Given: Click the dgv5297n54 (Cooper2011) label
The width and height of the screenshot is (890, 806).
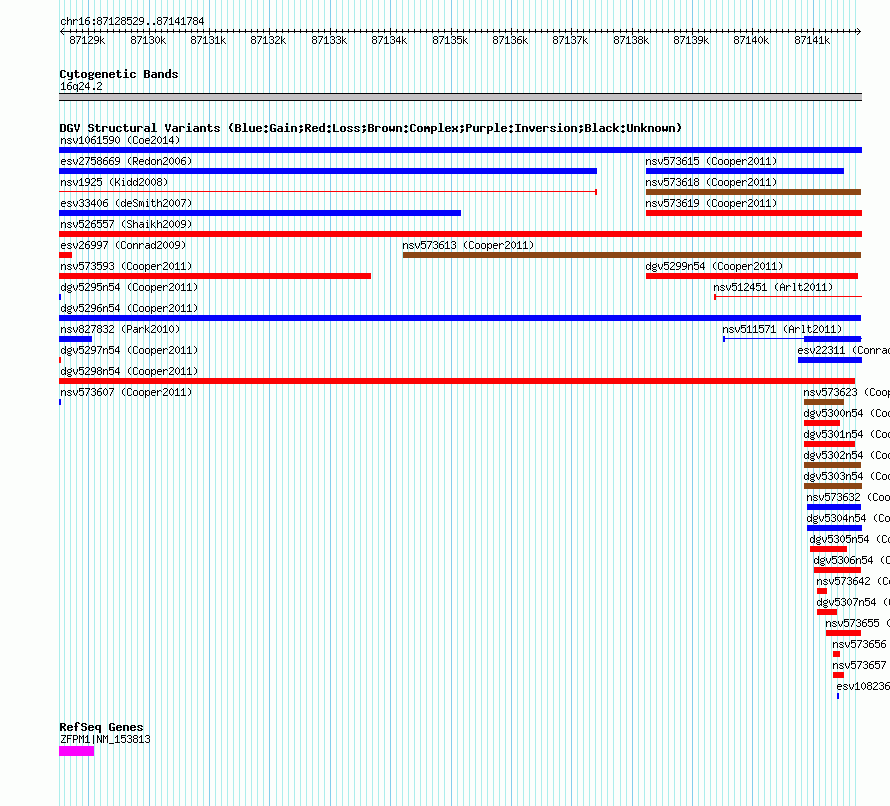Looking at the screenshot, I should click(x=129, y=350).
